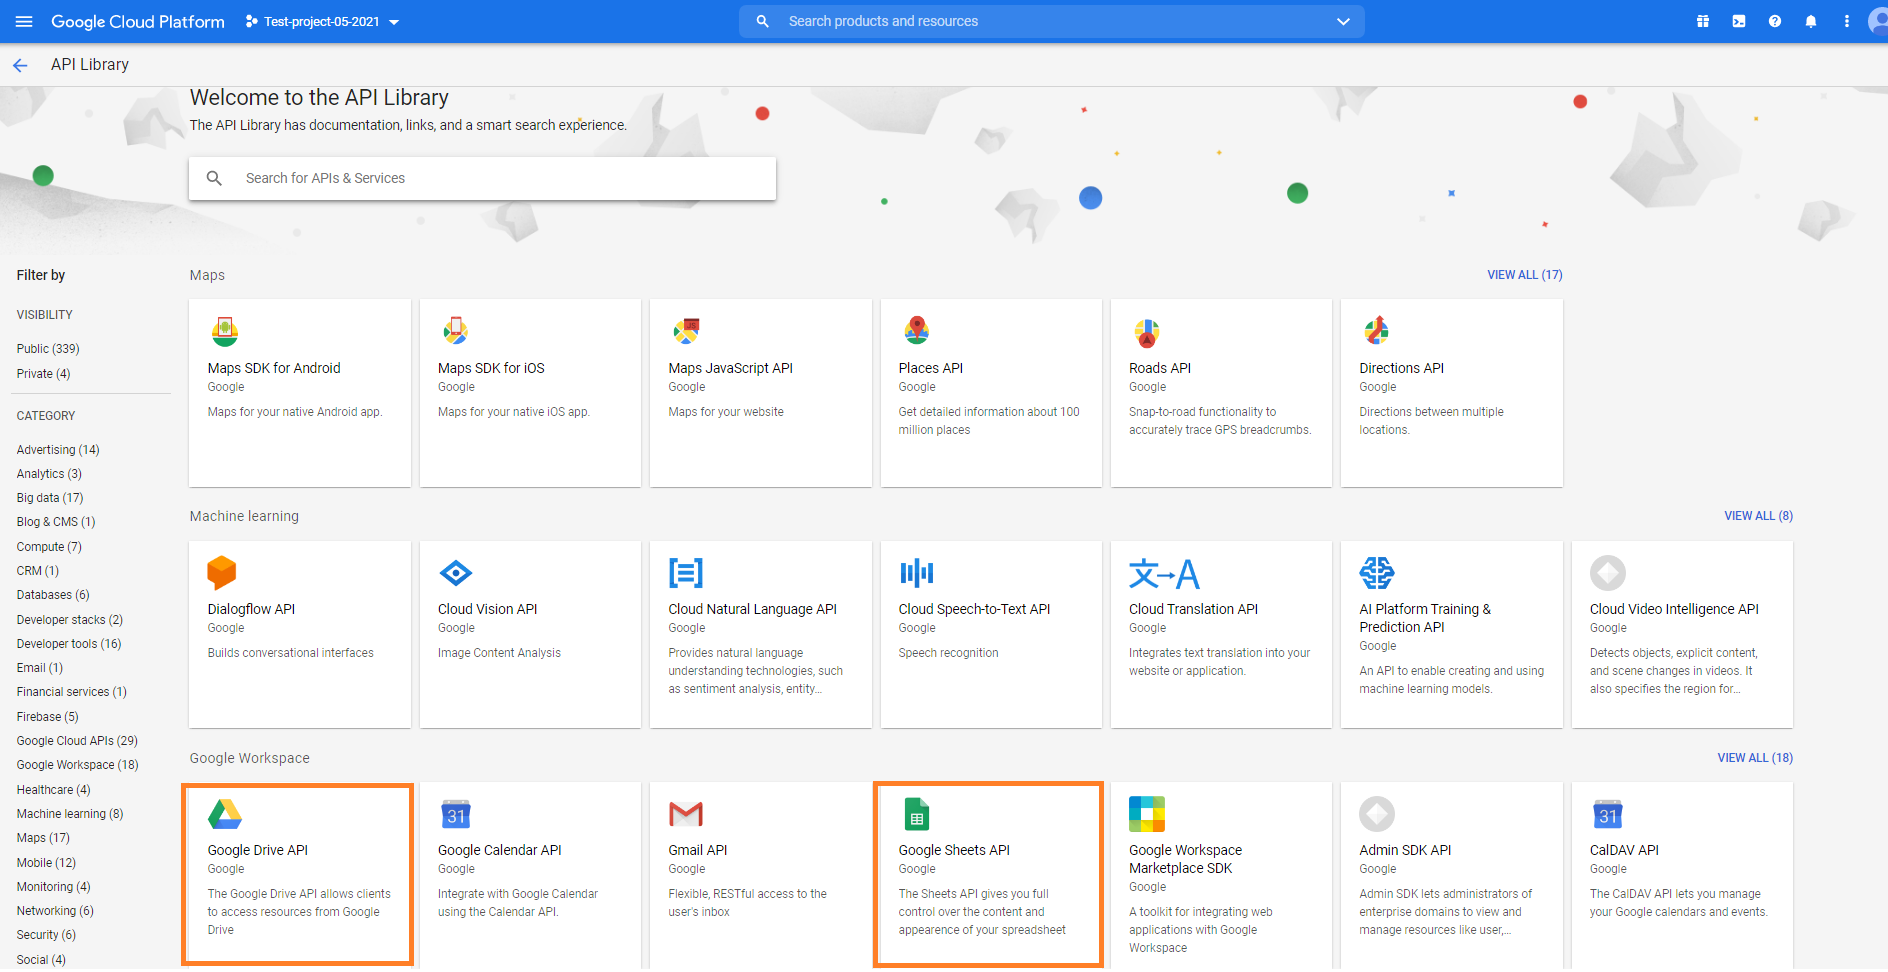
Task: Click the back arrow next to API Library
Action: 20,65
